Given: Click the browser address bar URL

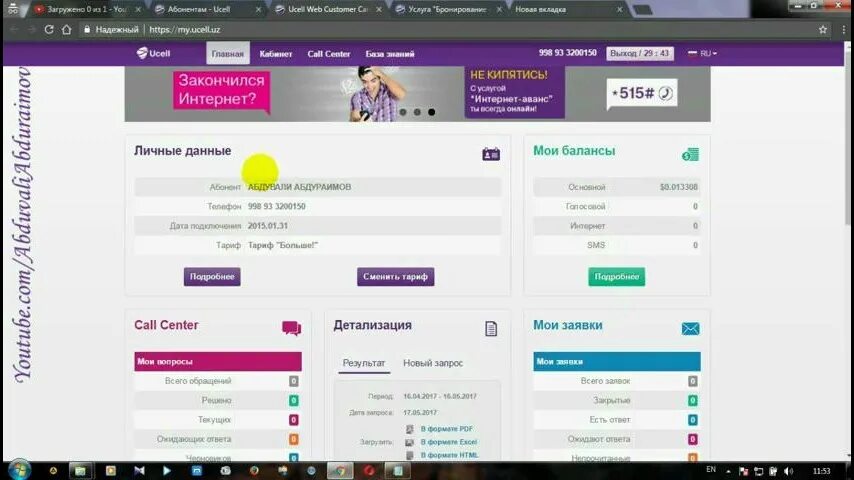Looking at the screenshot, I should [x=185, y=29].
